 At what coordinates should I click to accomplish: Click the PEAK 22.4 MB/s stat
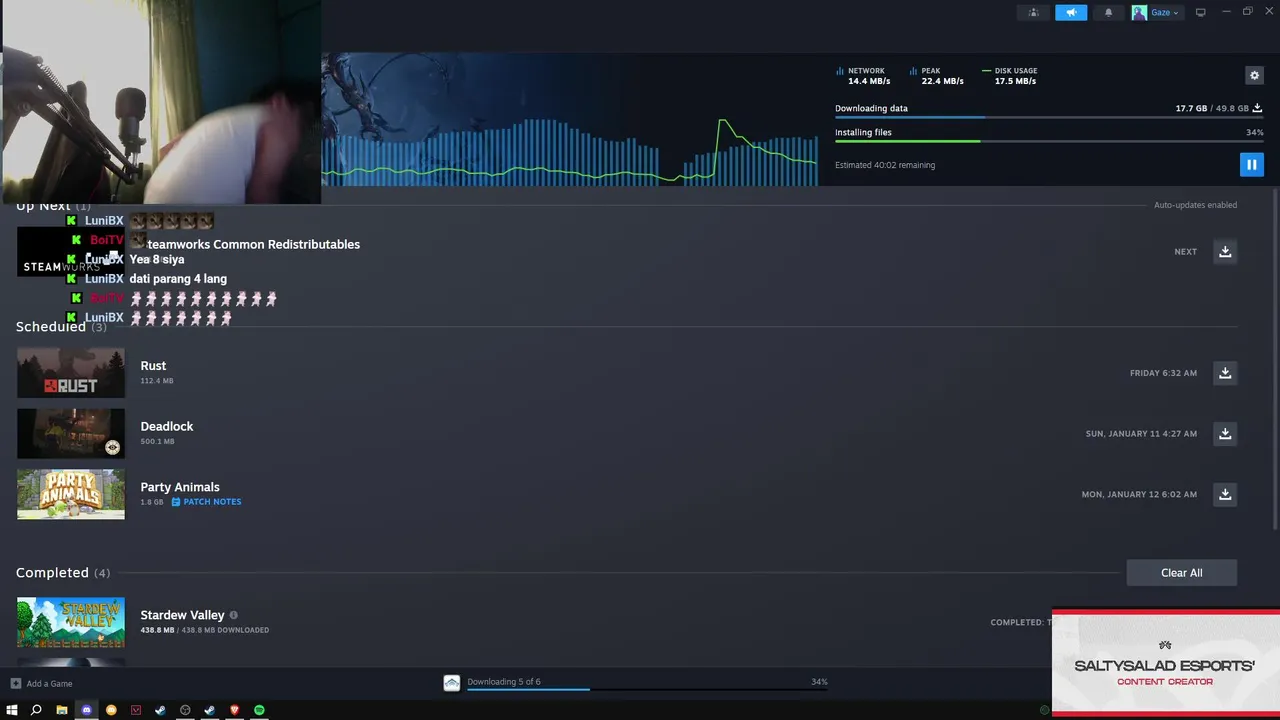[937, 76]
